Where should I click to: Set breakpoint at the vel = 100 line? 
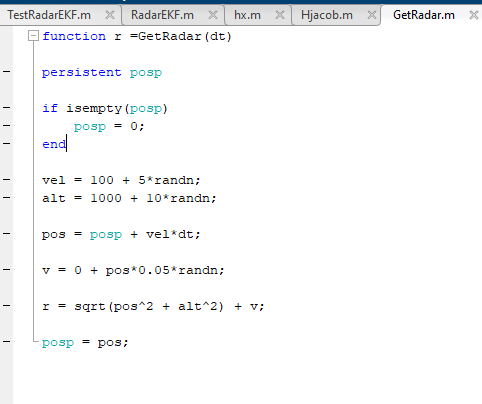tap(6, 180)
